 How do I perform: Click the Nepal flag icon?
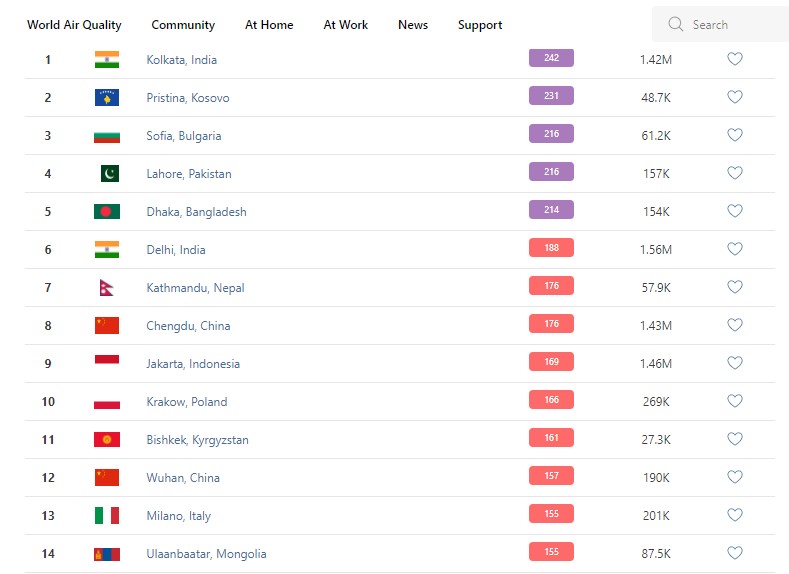click(106, 288)
